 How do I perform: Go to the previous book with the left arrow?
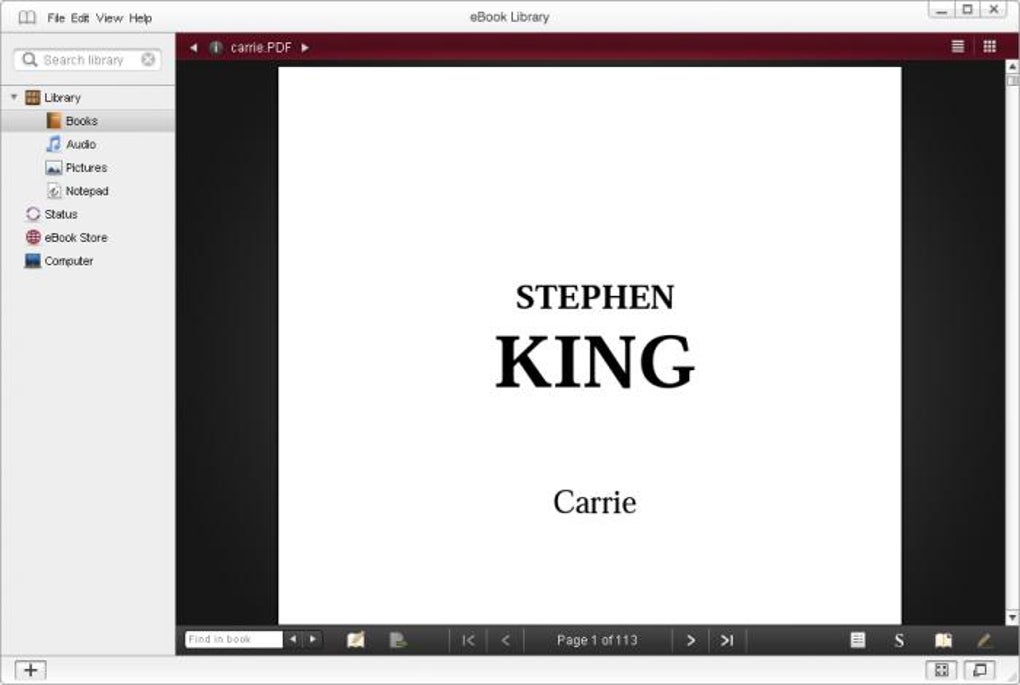[x=193, y=47]
